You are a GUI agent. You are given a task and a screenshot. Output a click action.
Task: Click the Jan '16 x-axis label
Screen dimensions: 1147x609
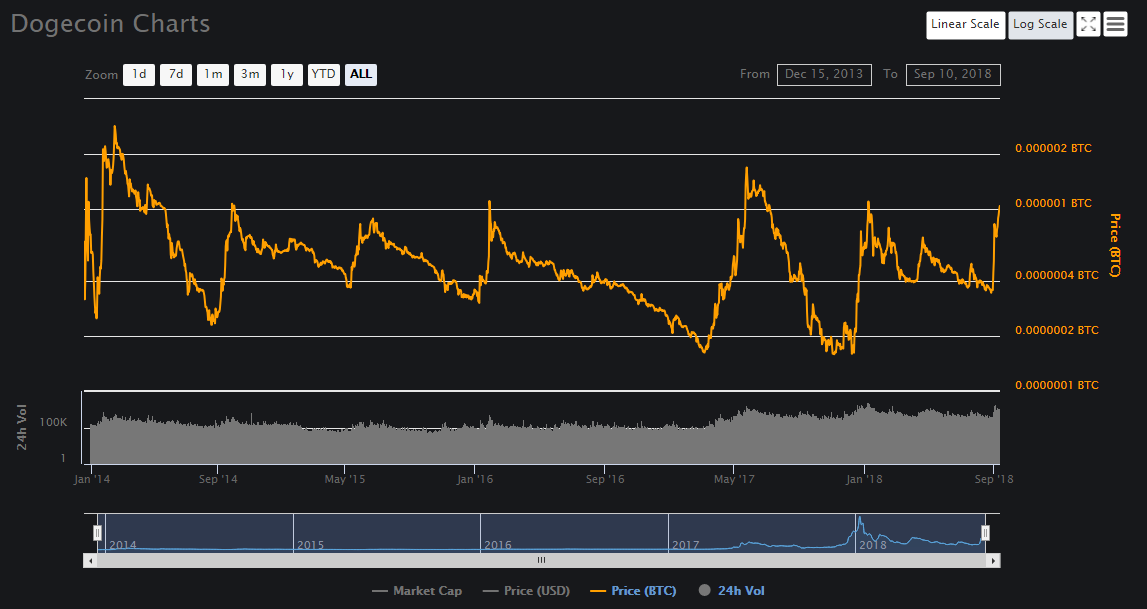click(475, 480)
